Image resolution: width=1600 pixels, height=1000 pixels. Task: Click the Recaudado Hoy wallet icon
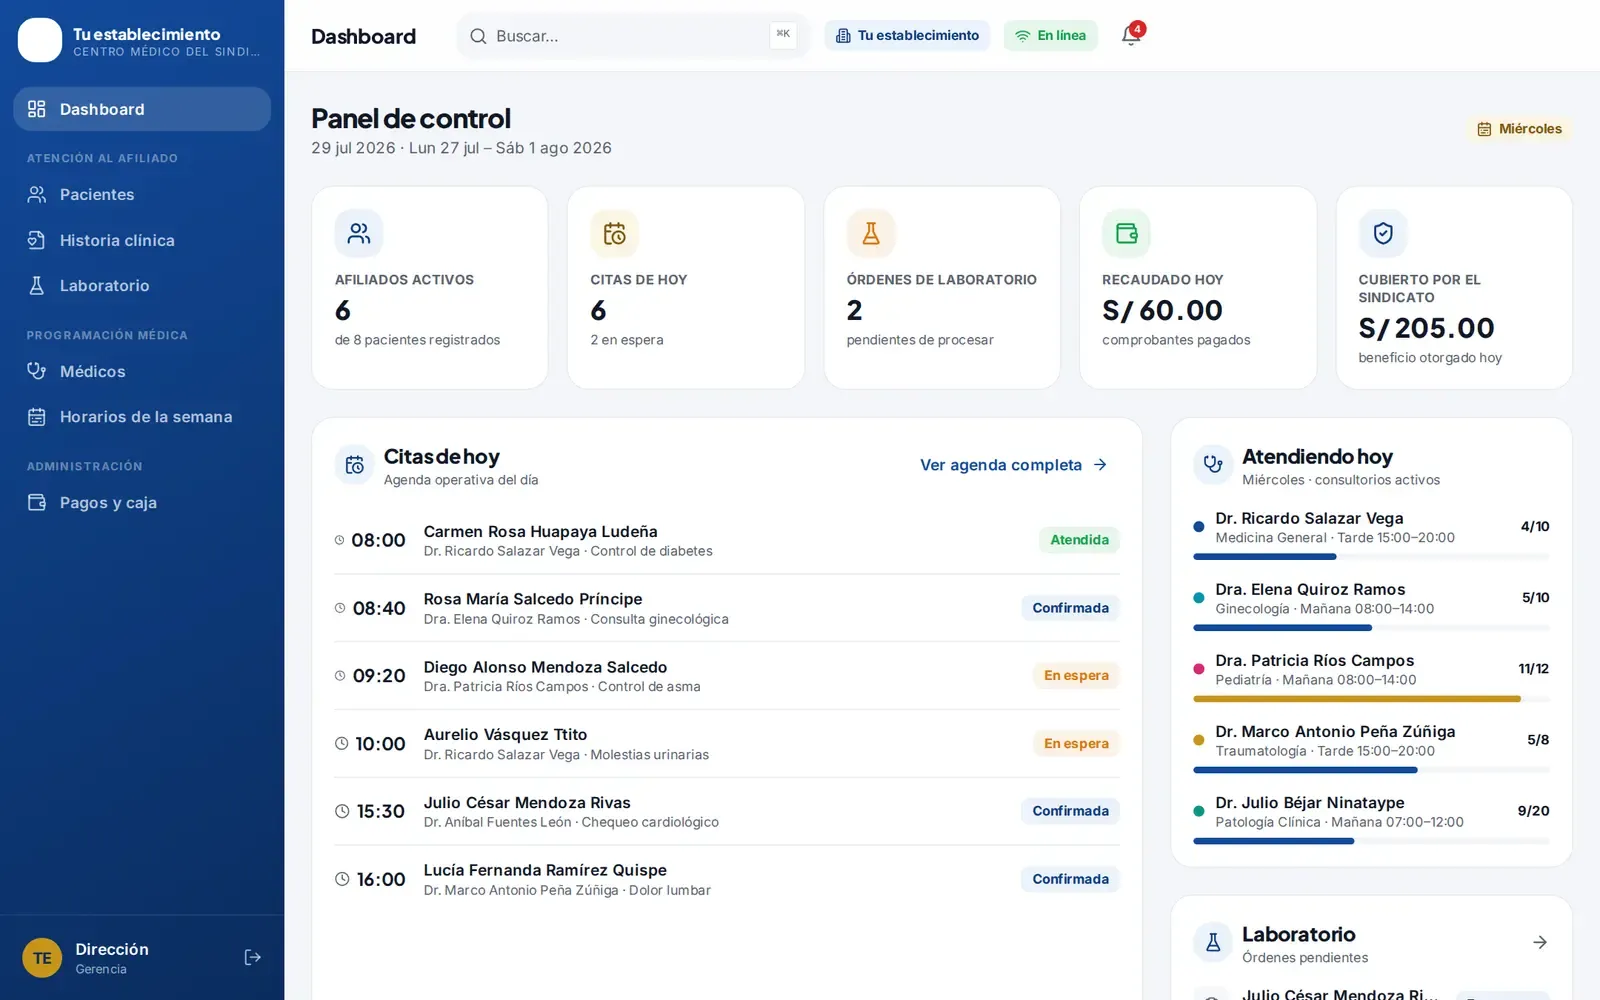[x=1126, y=233]
